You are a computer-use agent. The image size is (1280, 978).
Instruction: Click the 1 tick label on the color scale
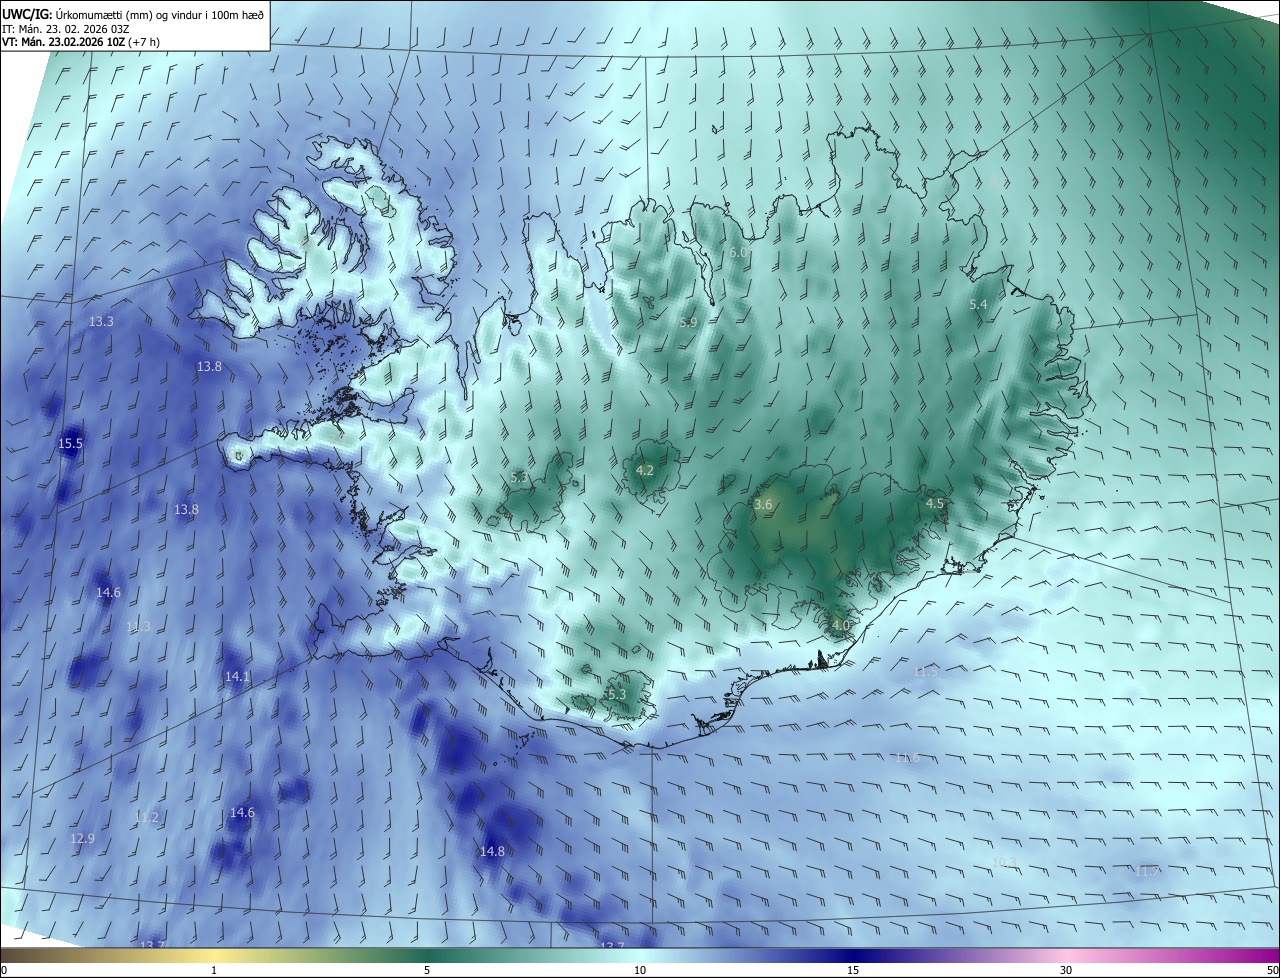coord(214,971)
